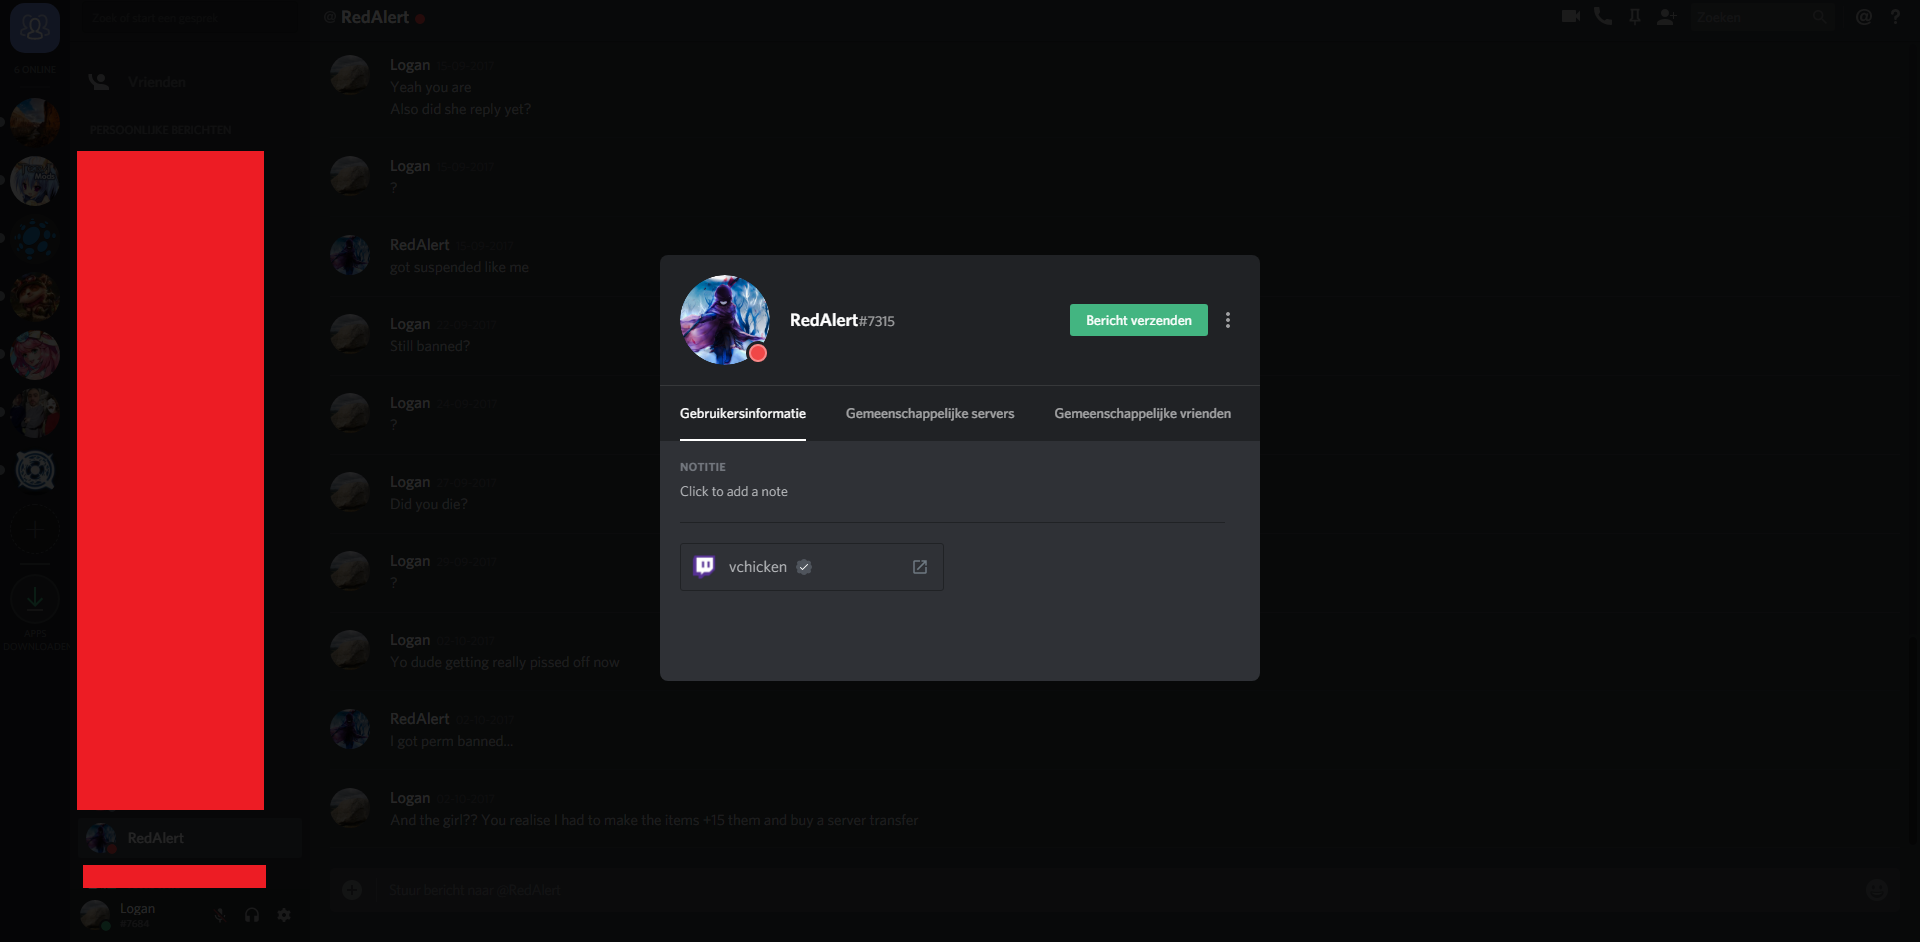
Task: Start a voice call
Action: (x=1603, y=17)
